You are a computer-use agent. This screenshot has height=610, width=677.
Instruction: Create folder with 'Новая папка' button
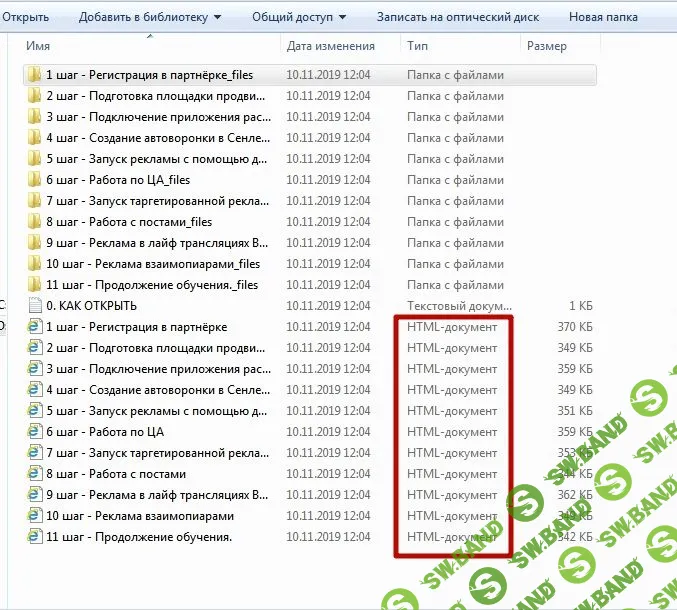[x=603, y=17]
